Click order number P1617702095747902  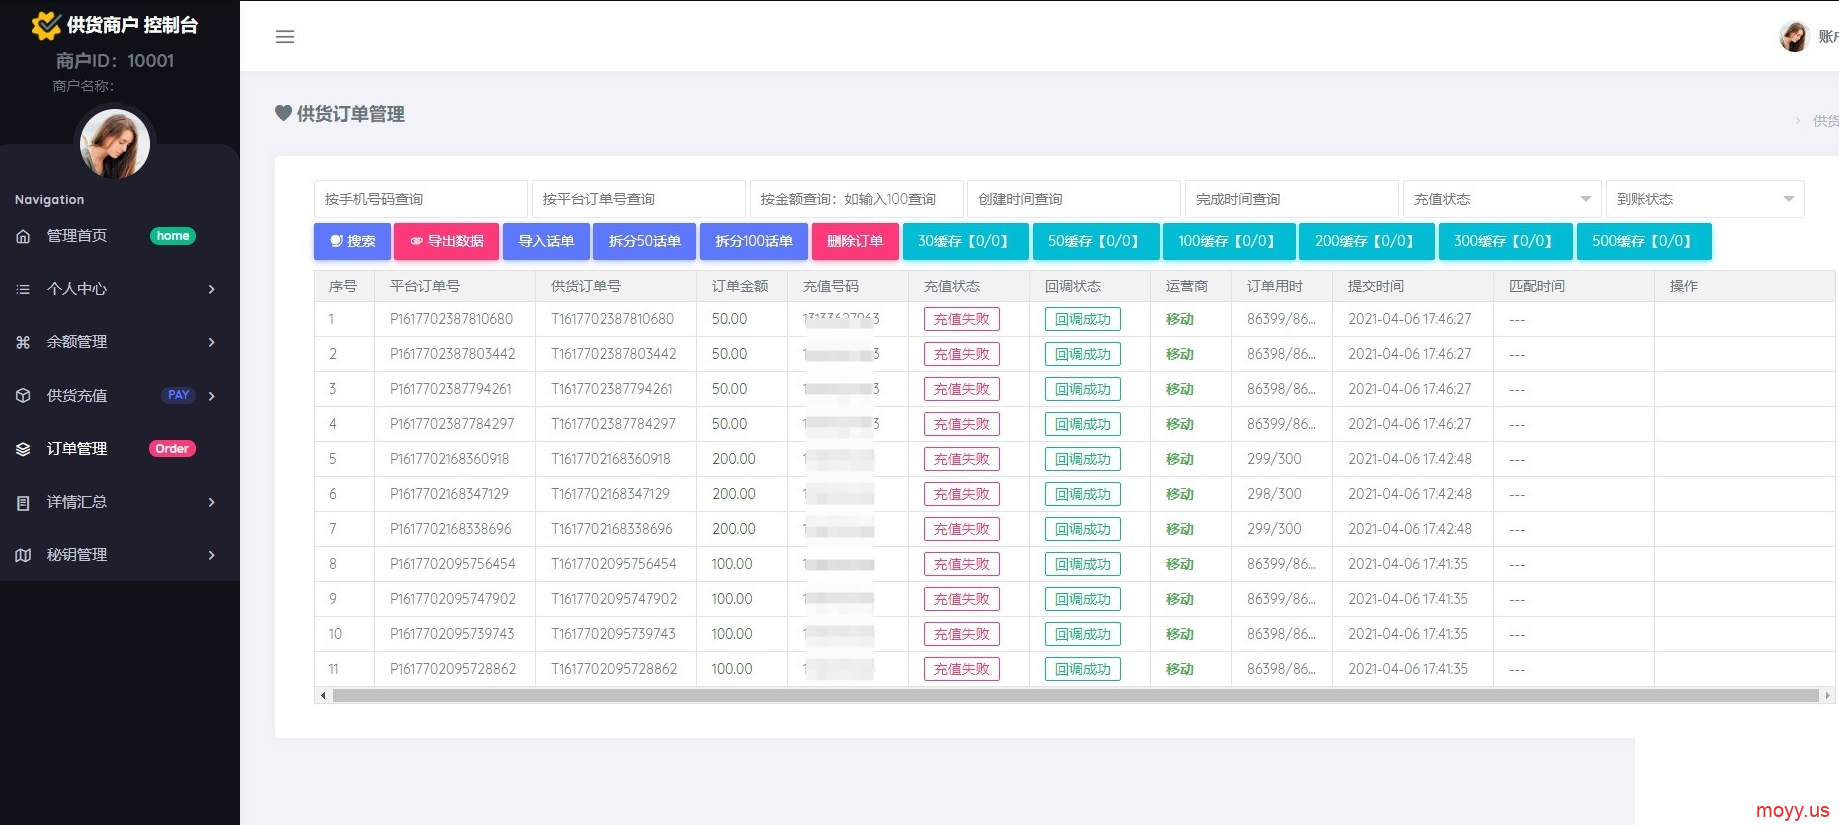click(453, 599)
